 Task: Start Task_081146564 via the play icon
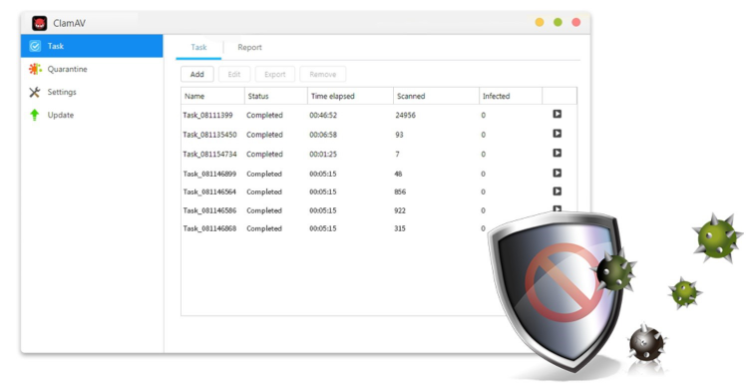557,191
